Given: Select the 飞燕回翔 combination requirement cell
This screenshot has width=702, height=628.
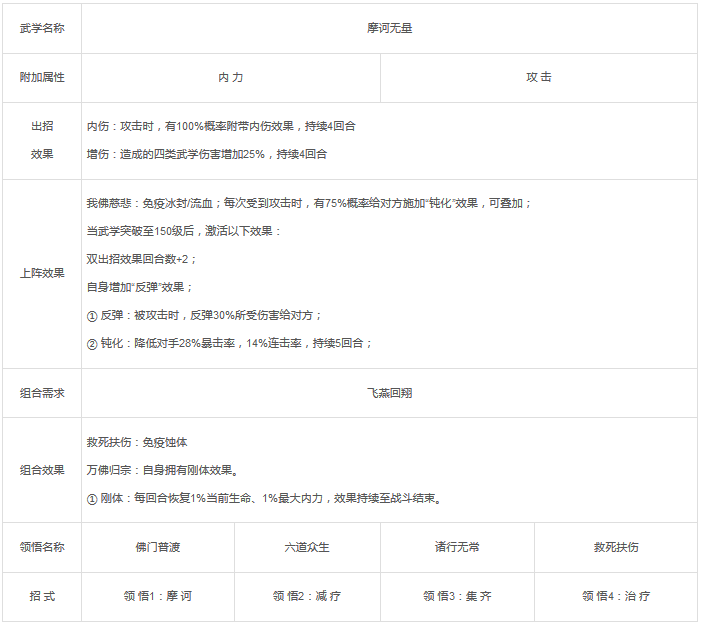Looking at the screenshot, I should point(389,393).
